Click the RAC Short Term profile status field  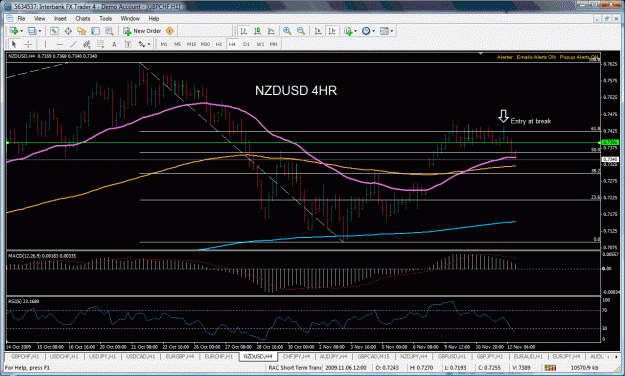click(x=295, y=368)
